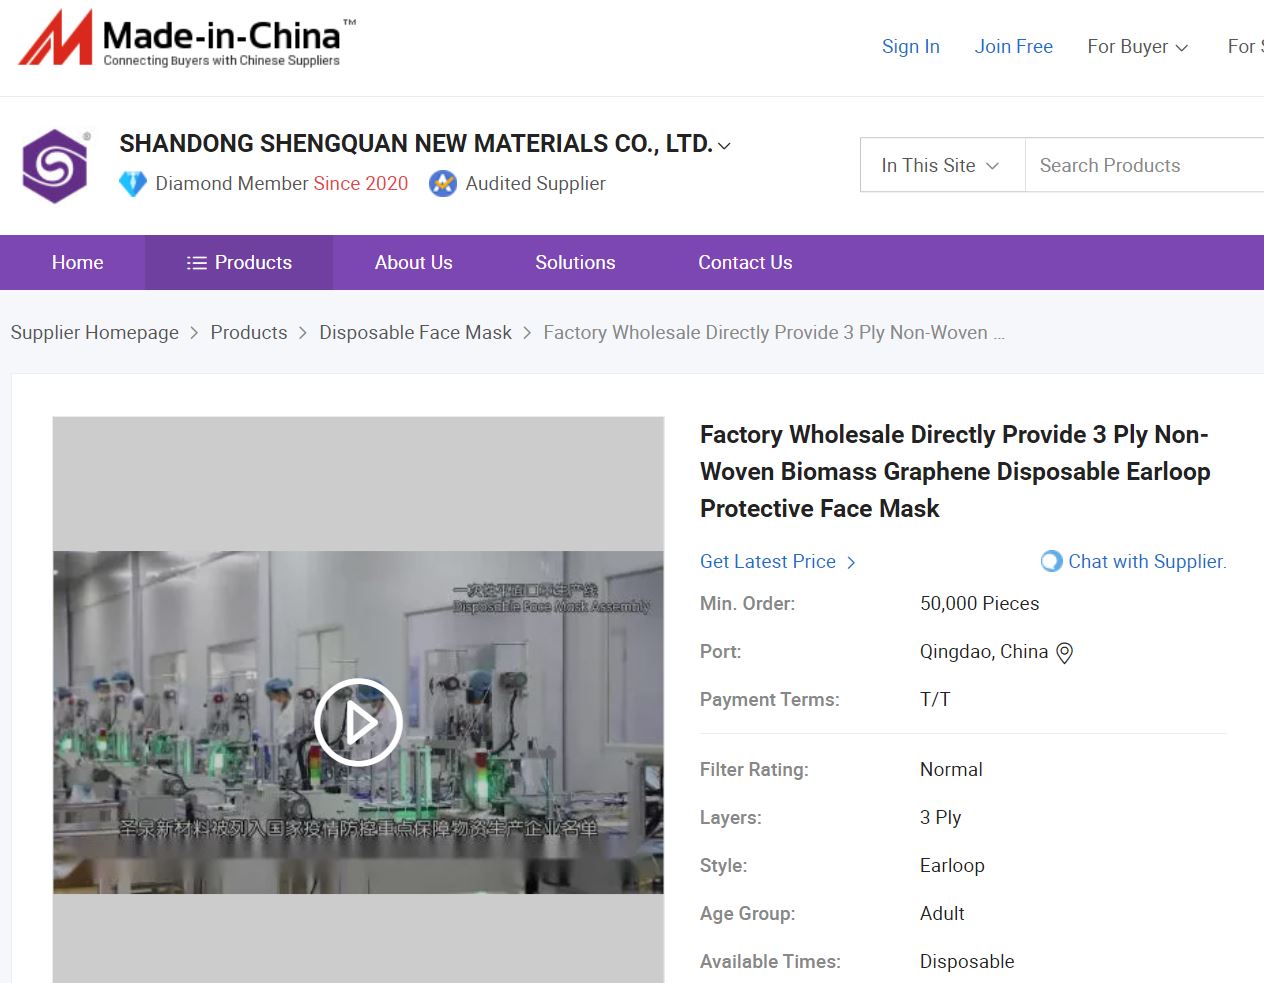Click the chat bubble icon beside Chat with Supplier
1264x983 pixels.
tap(1051, 561)
